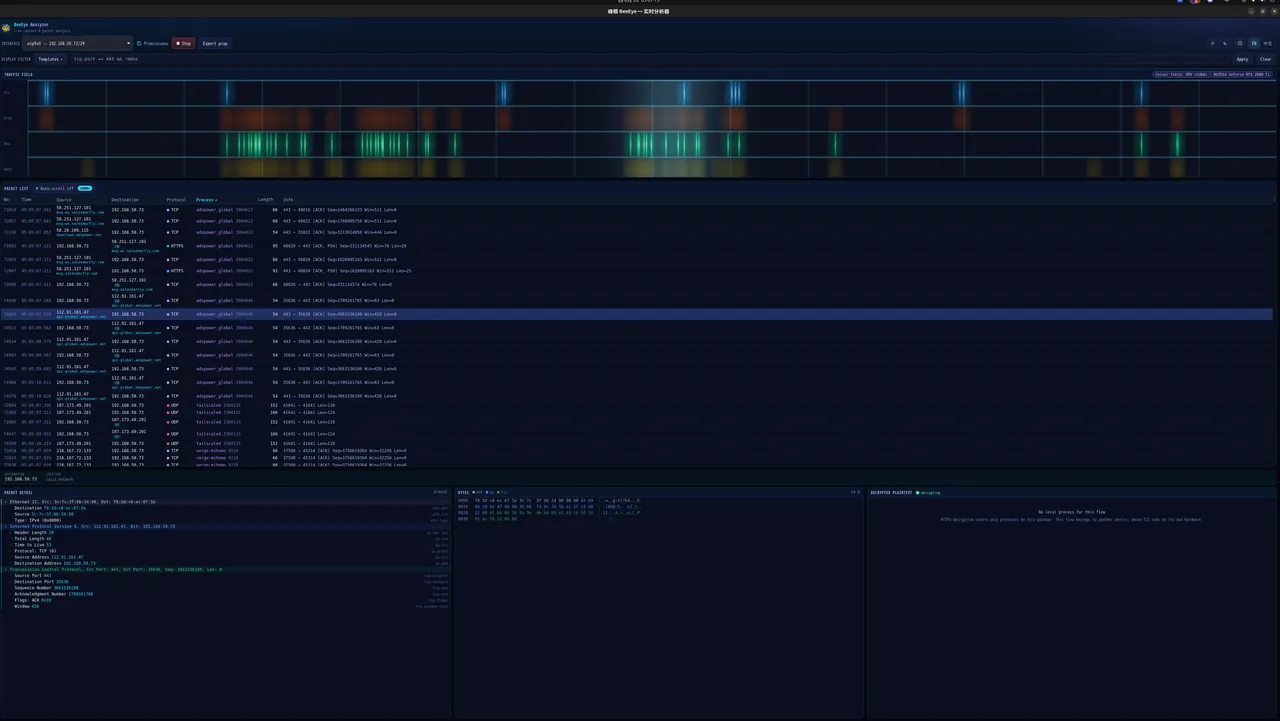This screenshot has height=721, width=1280.
Task: Open settings gear icon near language toggle
Action: pyautogui.click(x=1240, y=43)
